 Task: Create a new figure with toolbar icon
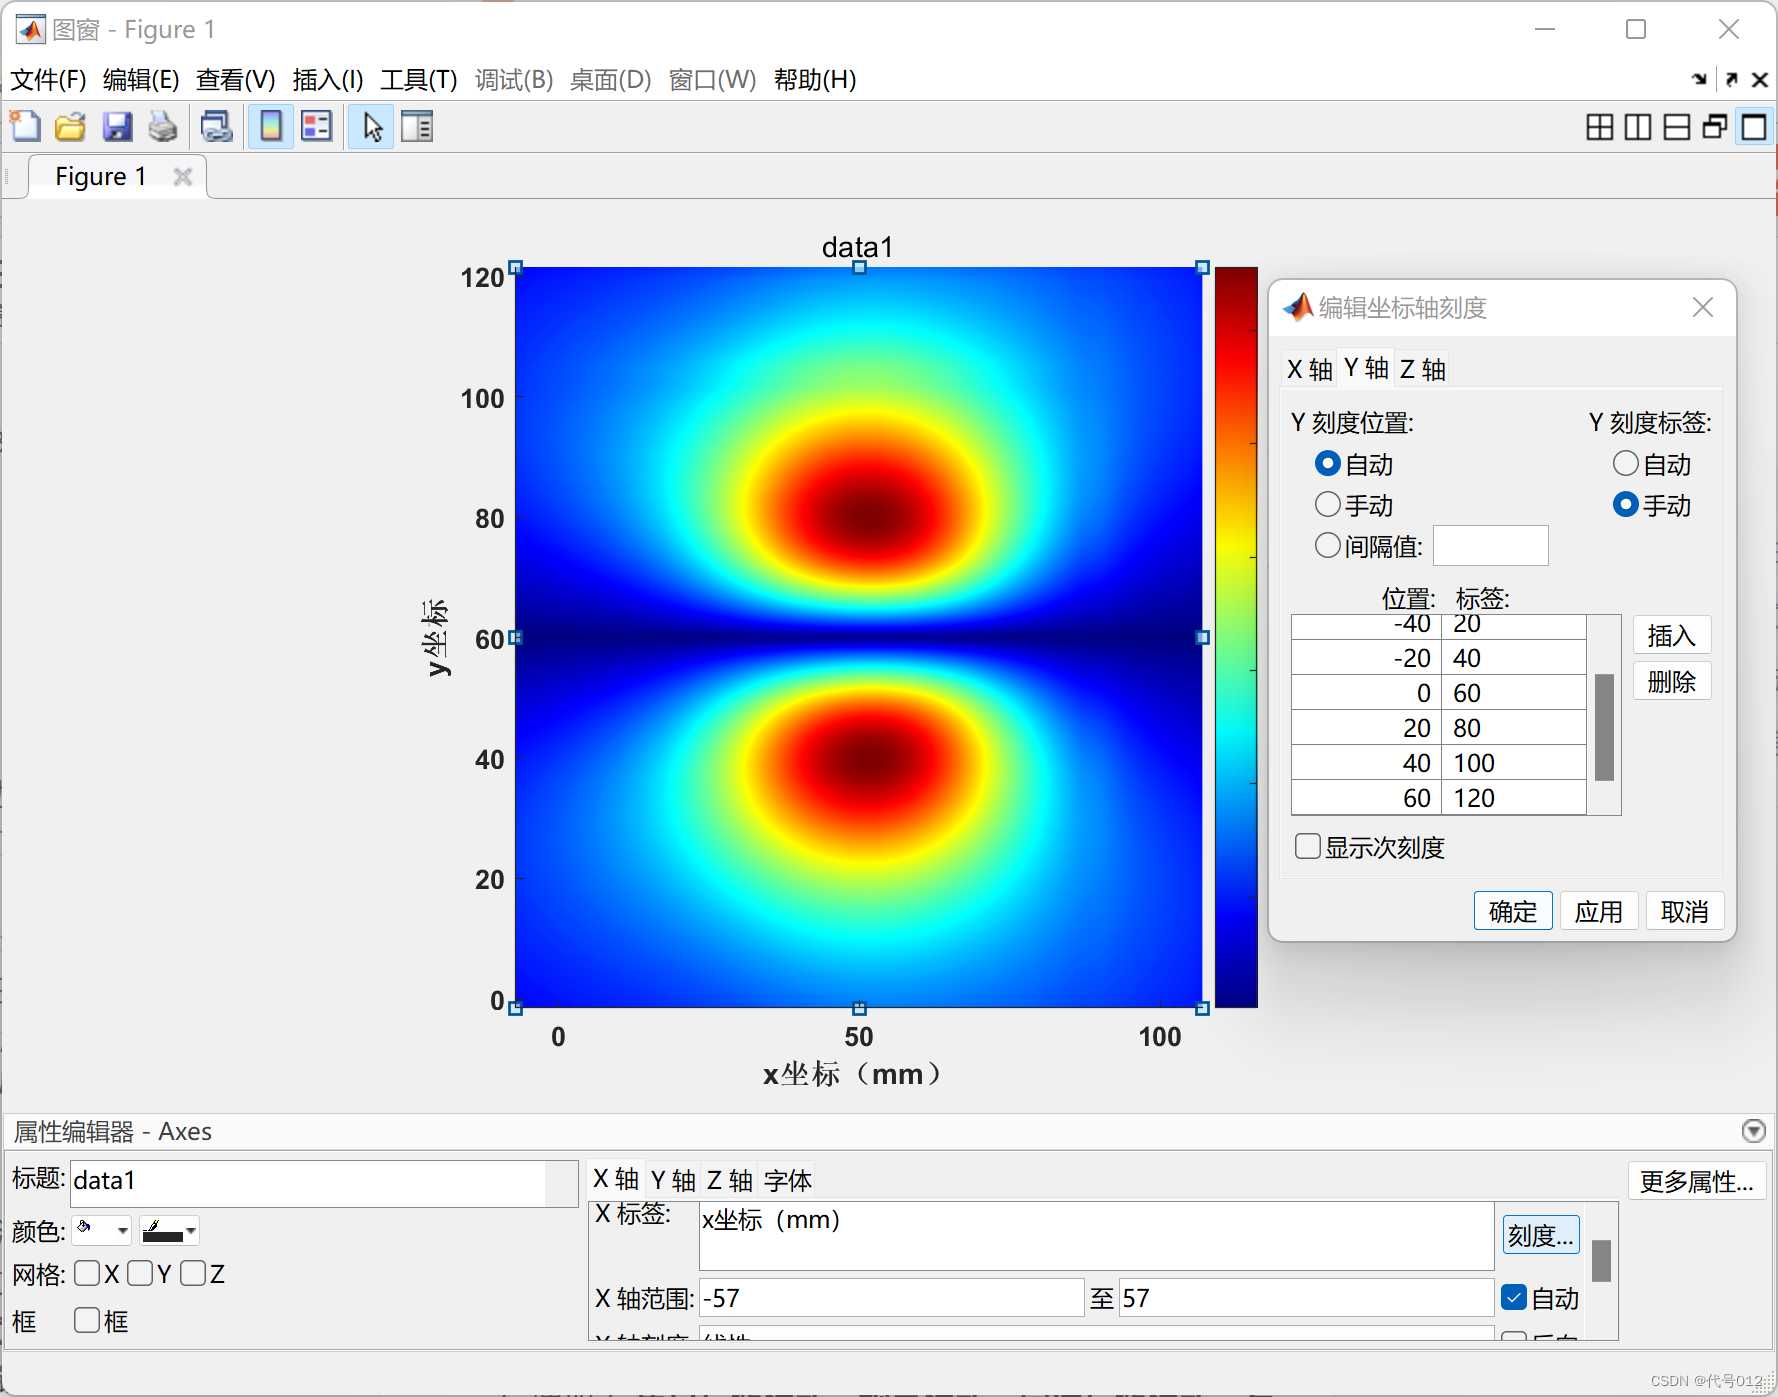click(x=25, y=127)
